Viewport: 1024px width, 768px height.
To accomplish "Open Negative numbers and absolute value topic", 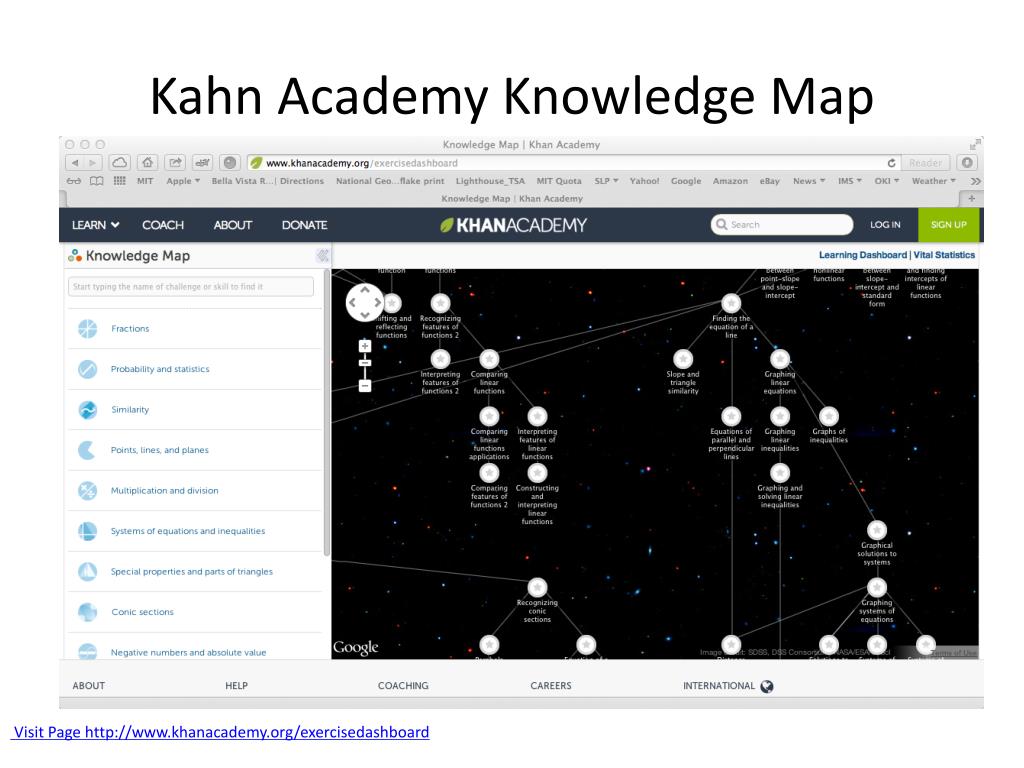I will click(188, 652).
